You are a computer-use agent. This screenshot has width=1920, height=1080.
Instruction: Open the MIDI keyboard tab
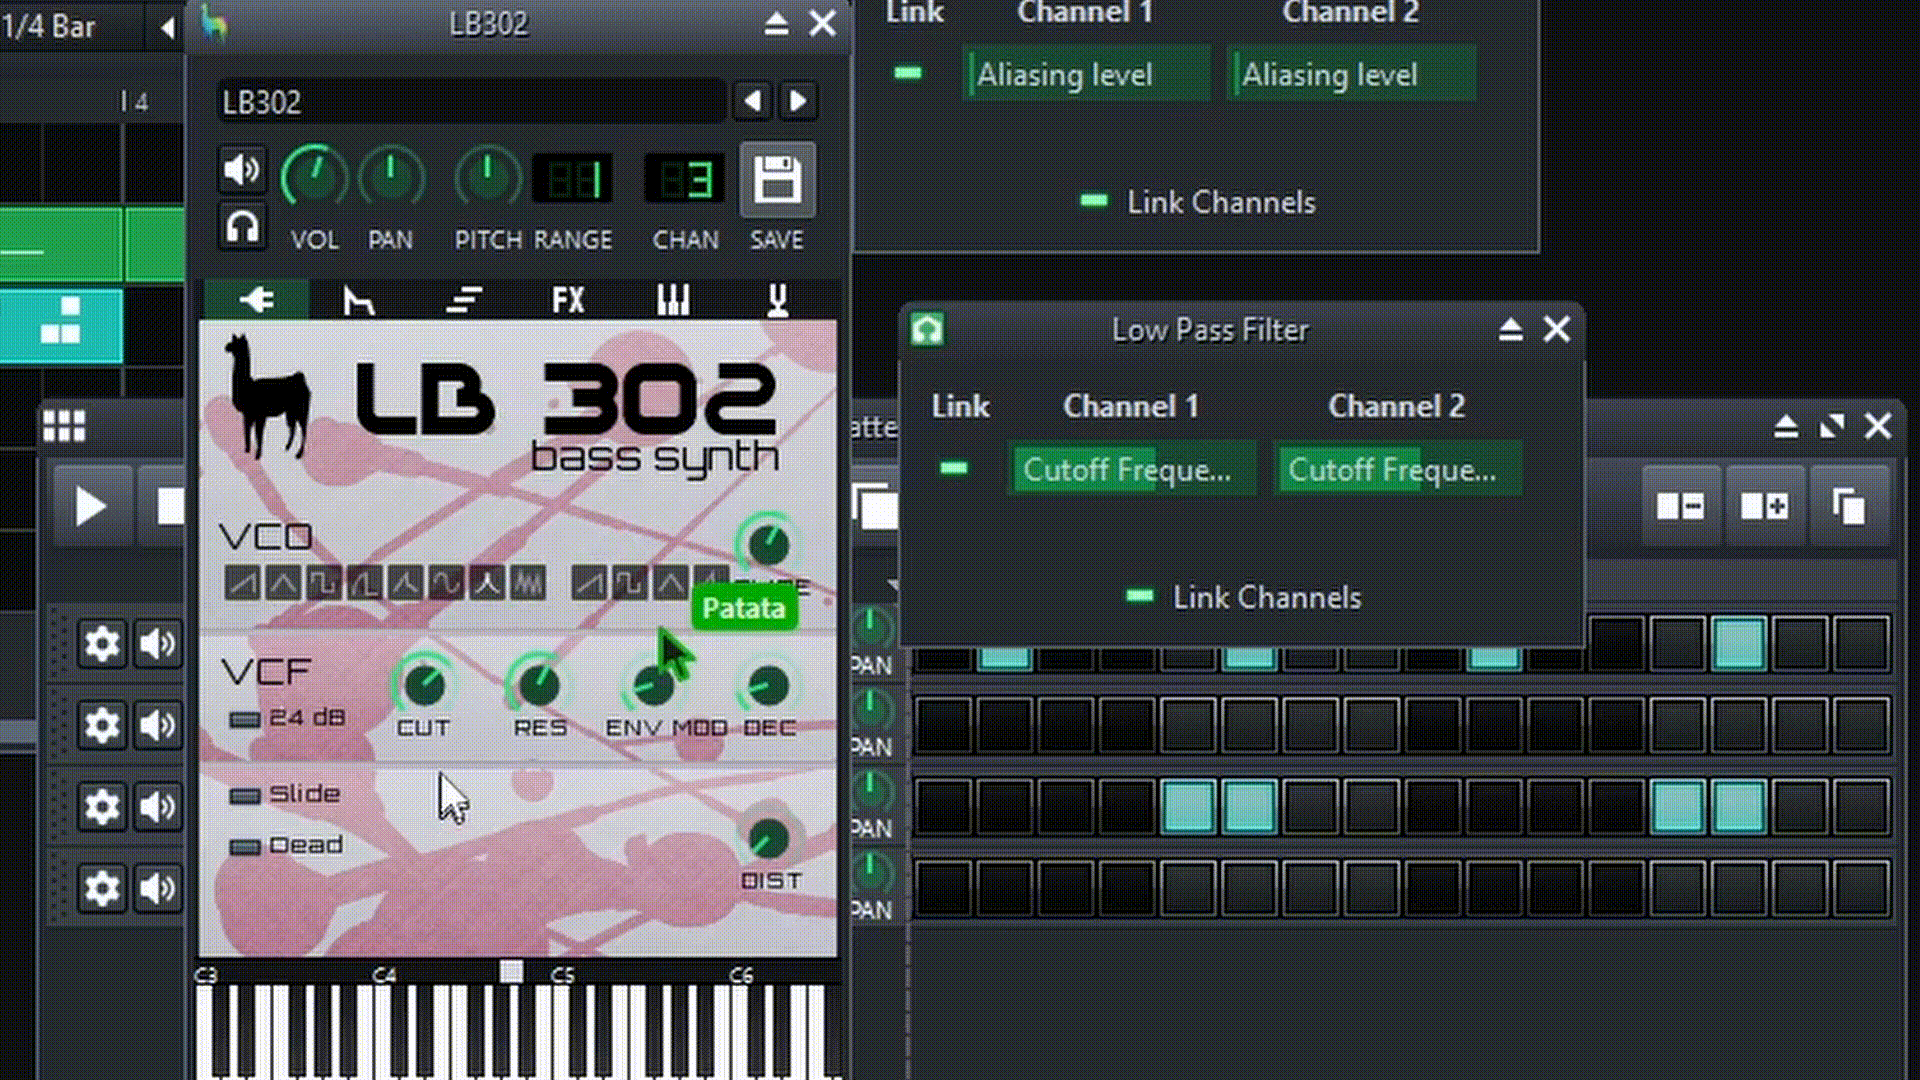(673, 299)
